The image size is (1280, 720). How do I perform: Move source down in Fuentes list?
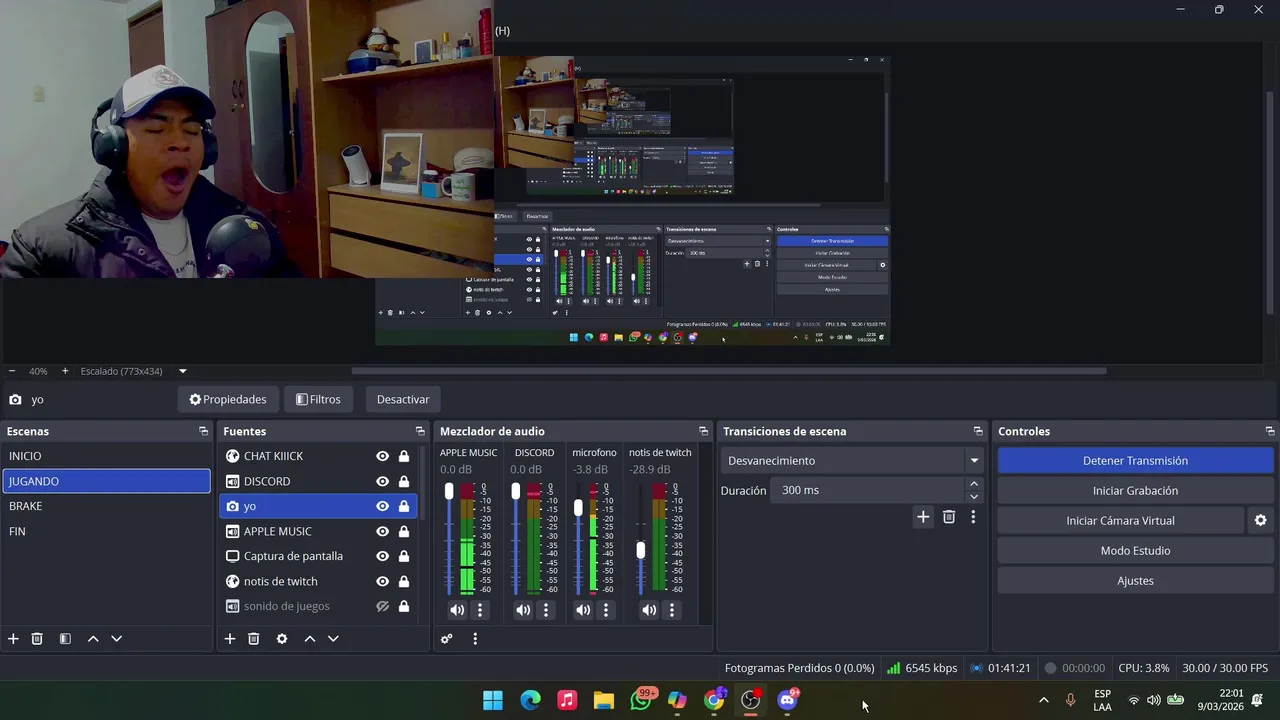[333, 639]
